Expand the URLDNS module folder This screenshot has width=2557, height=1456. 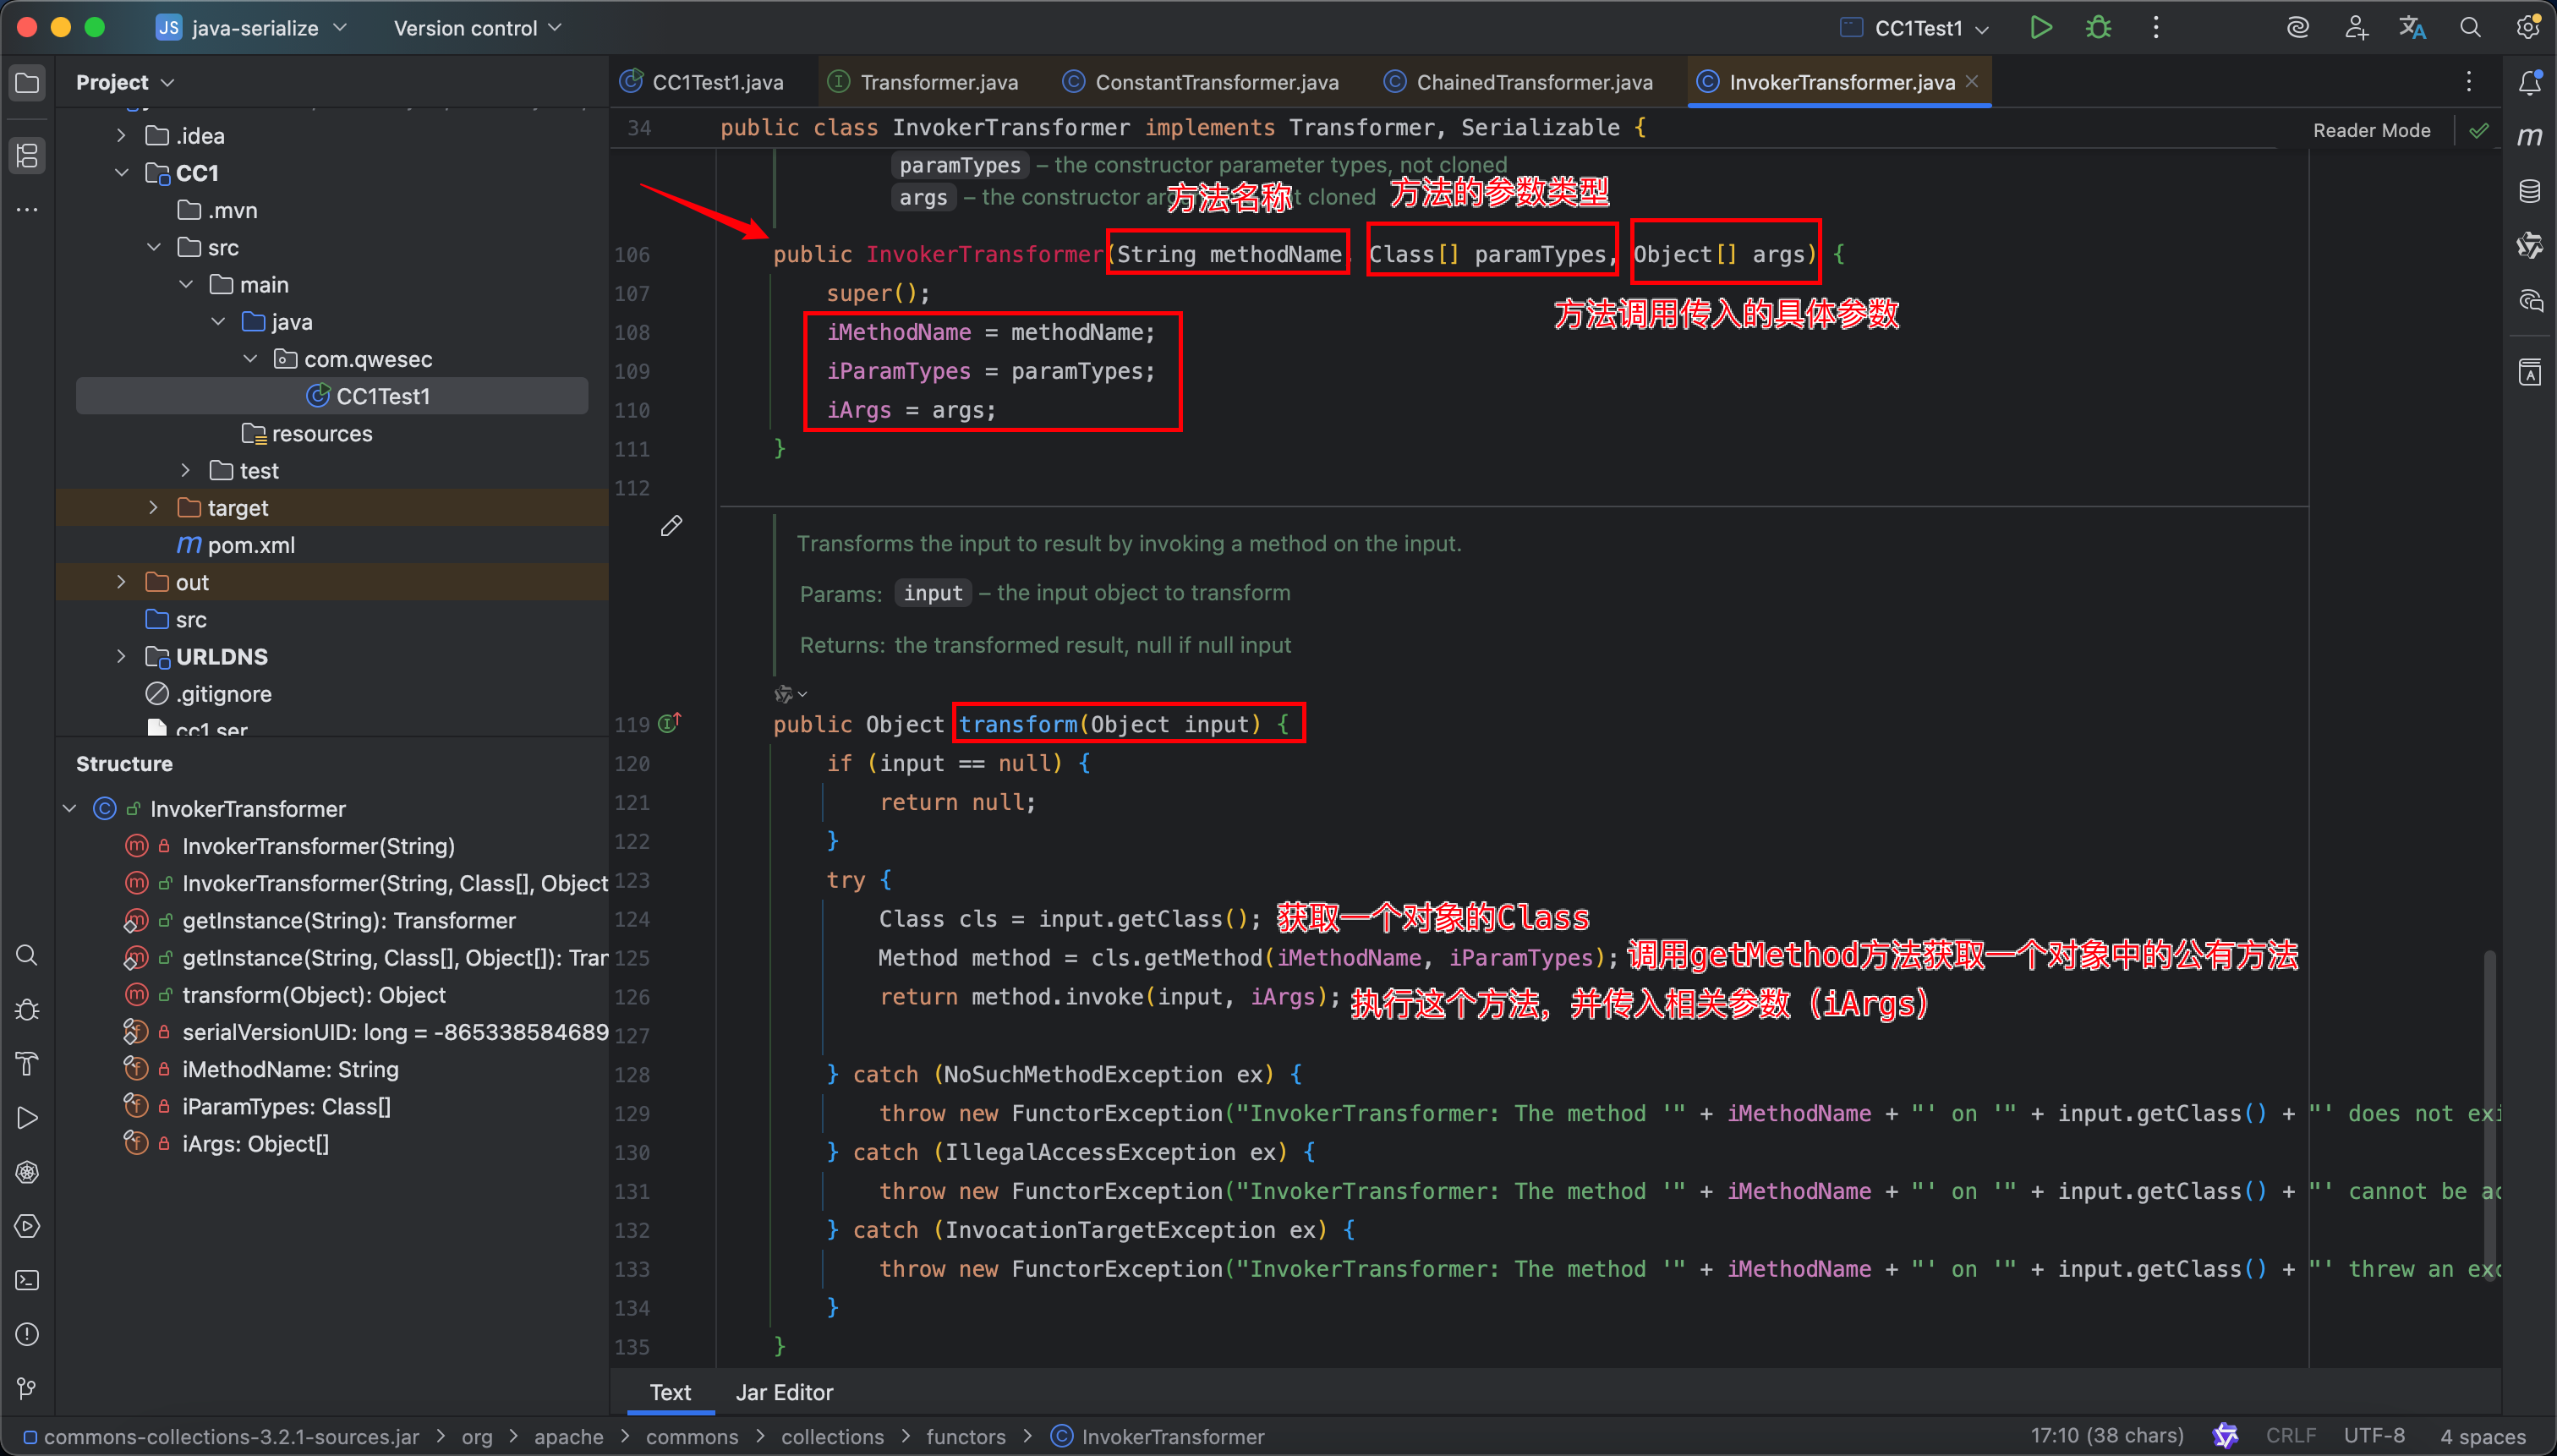[121, 657]
